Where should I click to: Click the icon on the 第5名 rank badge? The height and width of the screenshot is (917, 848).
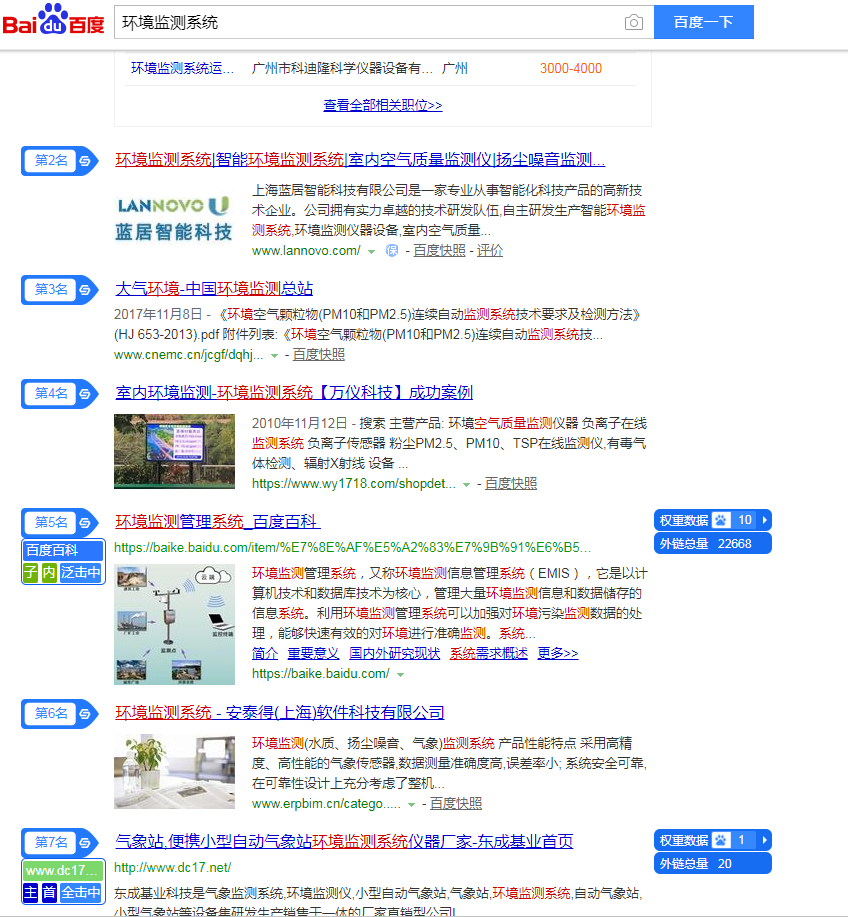(x=85, y=523)
